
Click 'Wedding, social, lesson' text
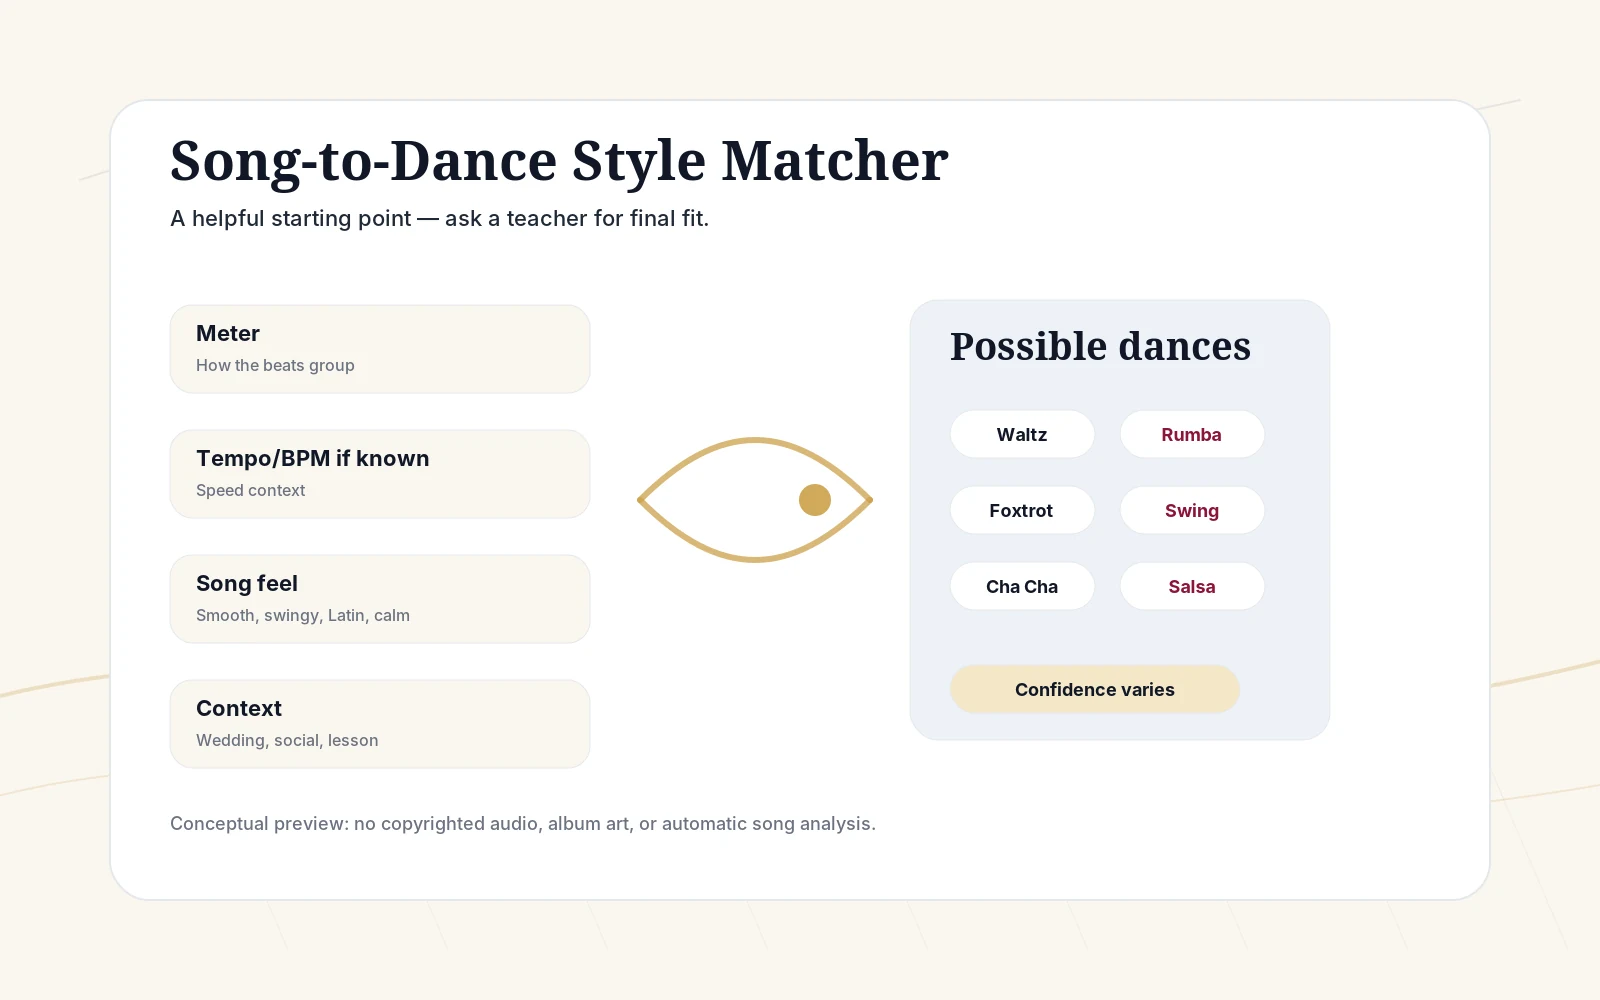tap(287, 740)
